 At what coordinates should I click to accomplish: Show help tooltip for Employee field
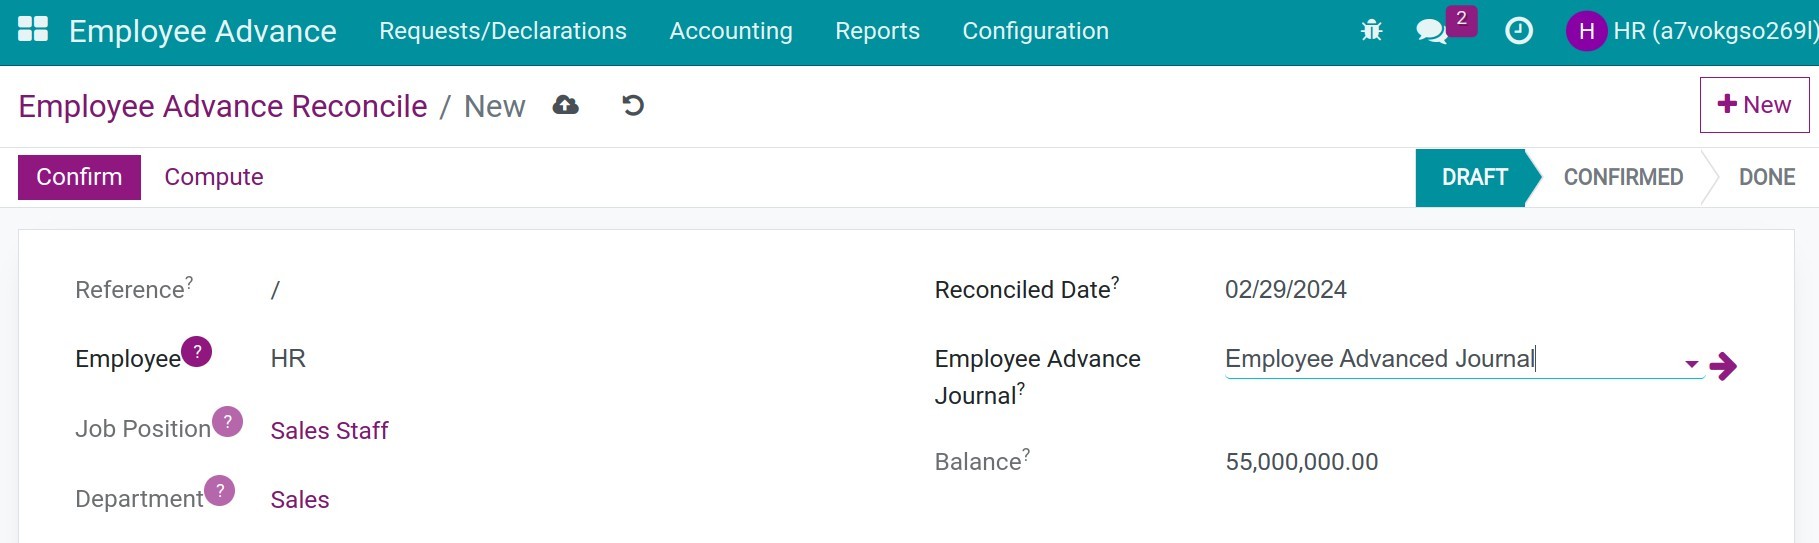197,352
